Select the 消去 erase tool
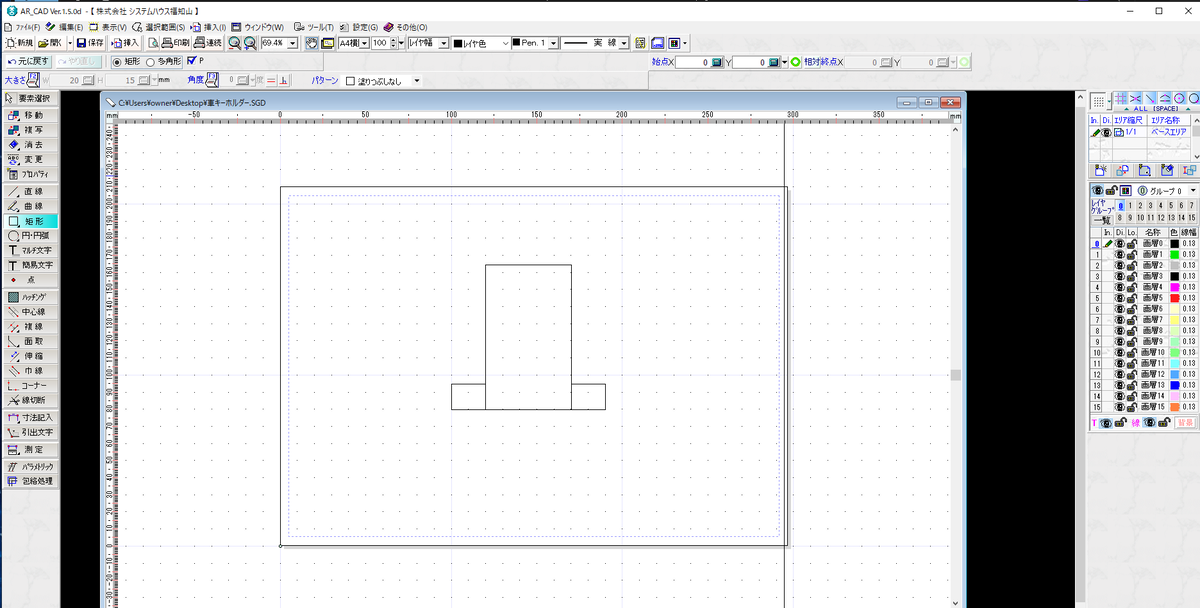This screenshot has height=608, width=1200. [x=30, y=144]
